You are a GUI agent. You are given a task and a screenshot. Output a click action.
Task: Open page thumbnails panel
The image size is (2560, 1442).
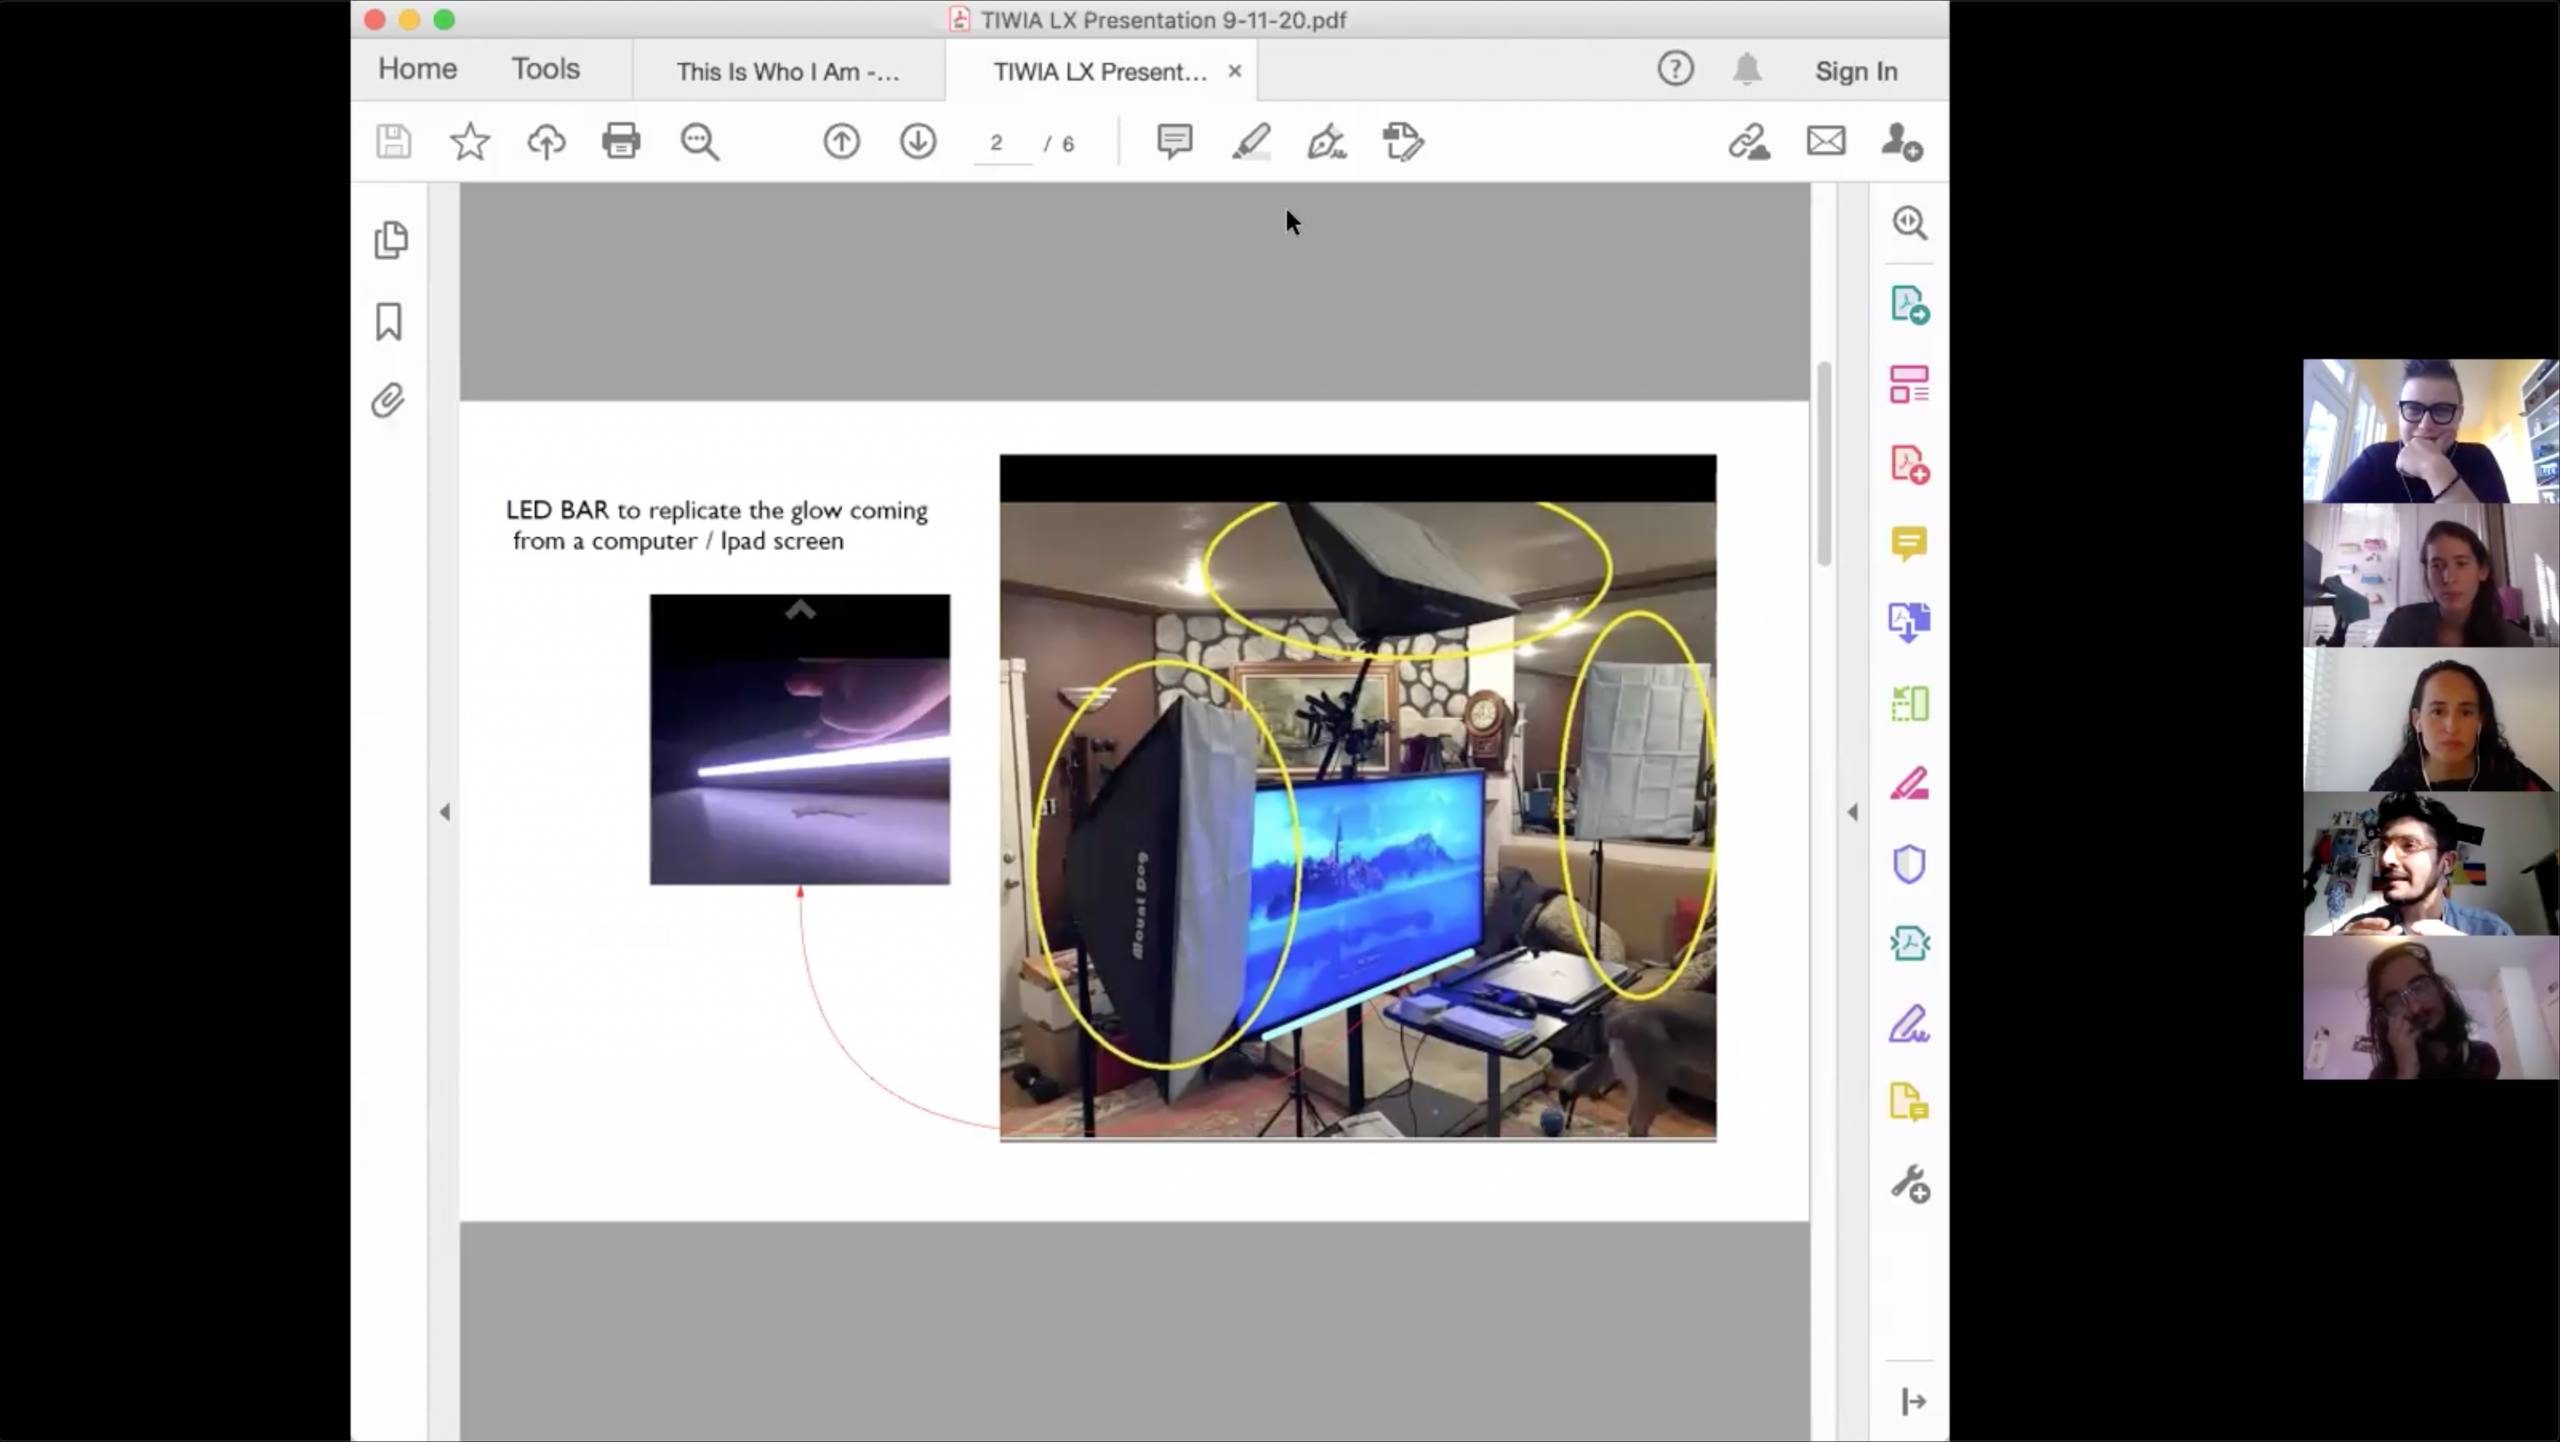[390, 240]
